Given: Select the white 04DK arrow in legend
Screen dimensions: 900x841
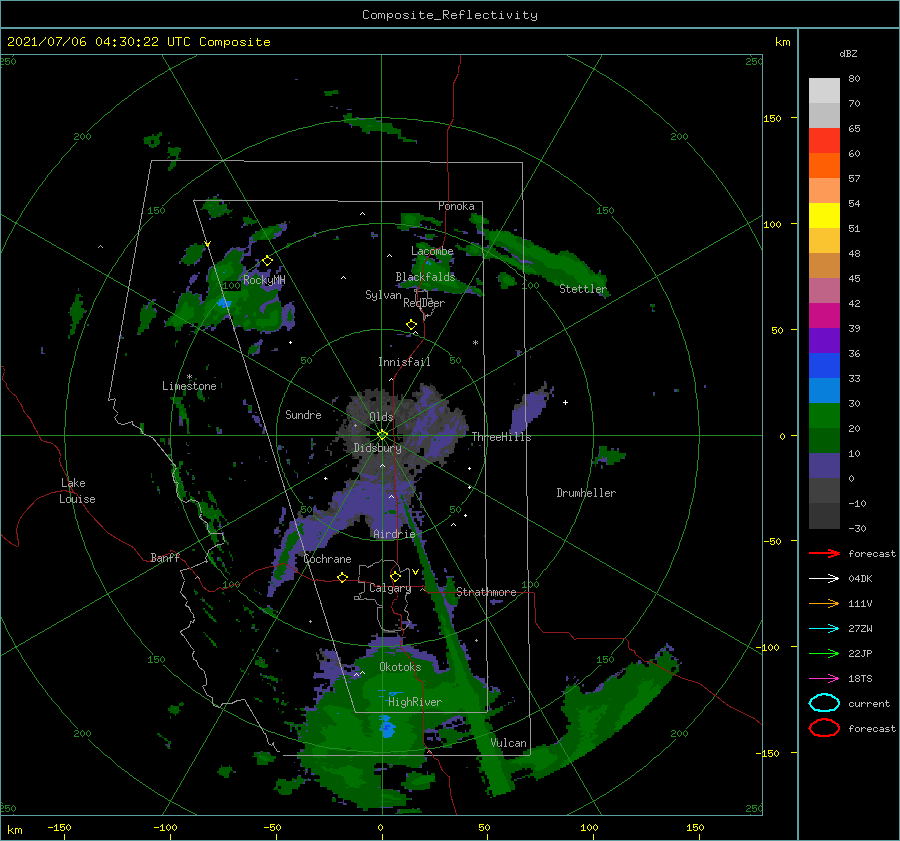Looking at the screenshot, I should click(824, 578).
